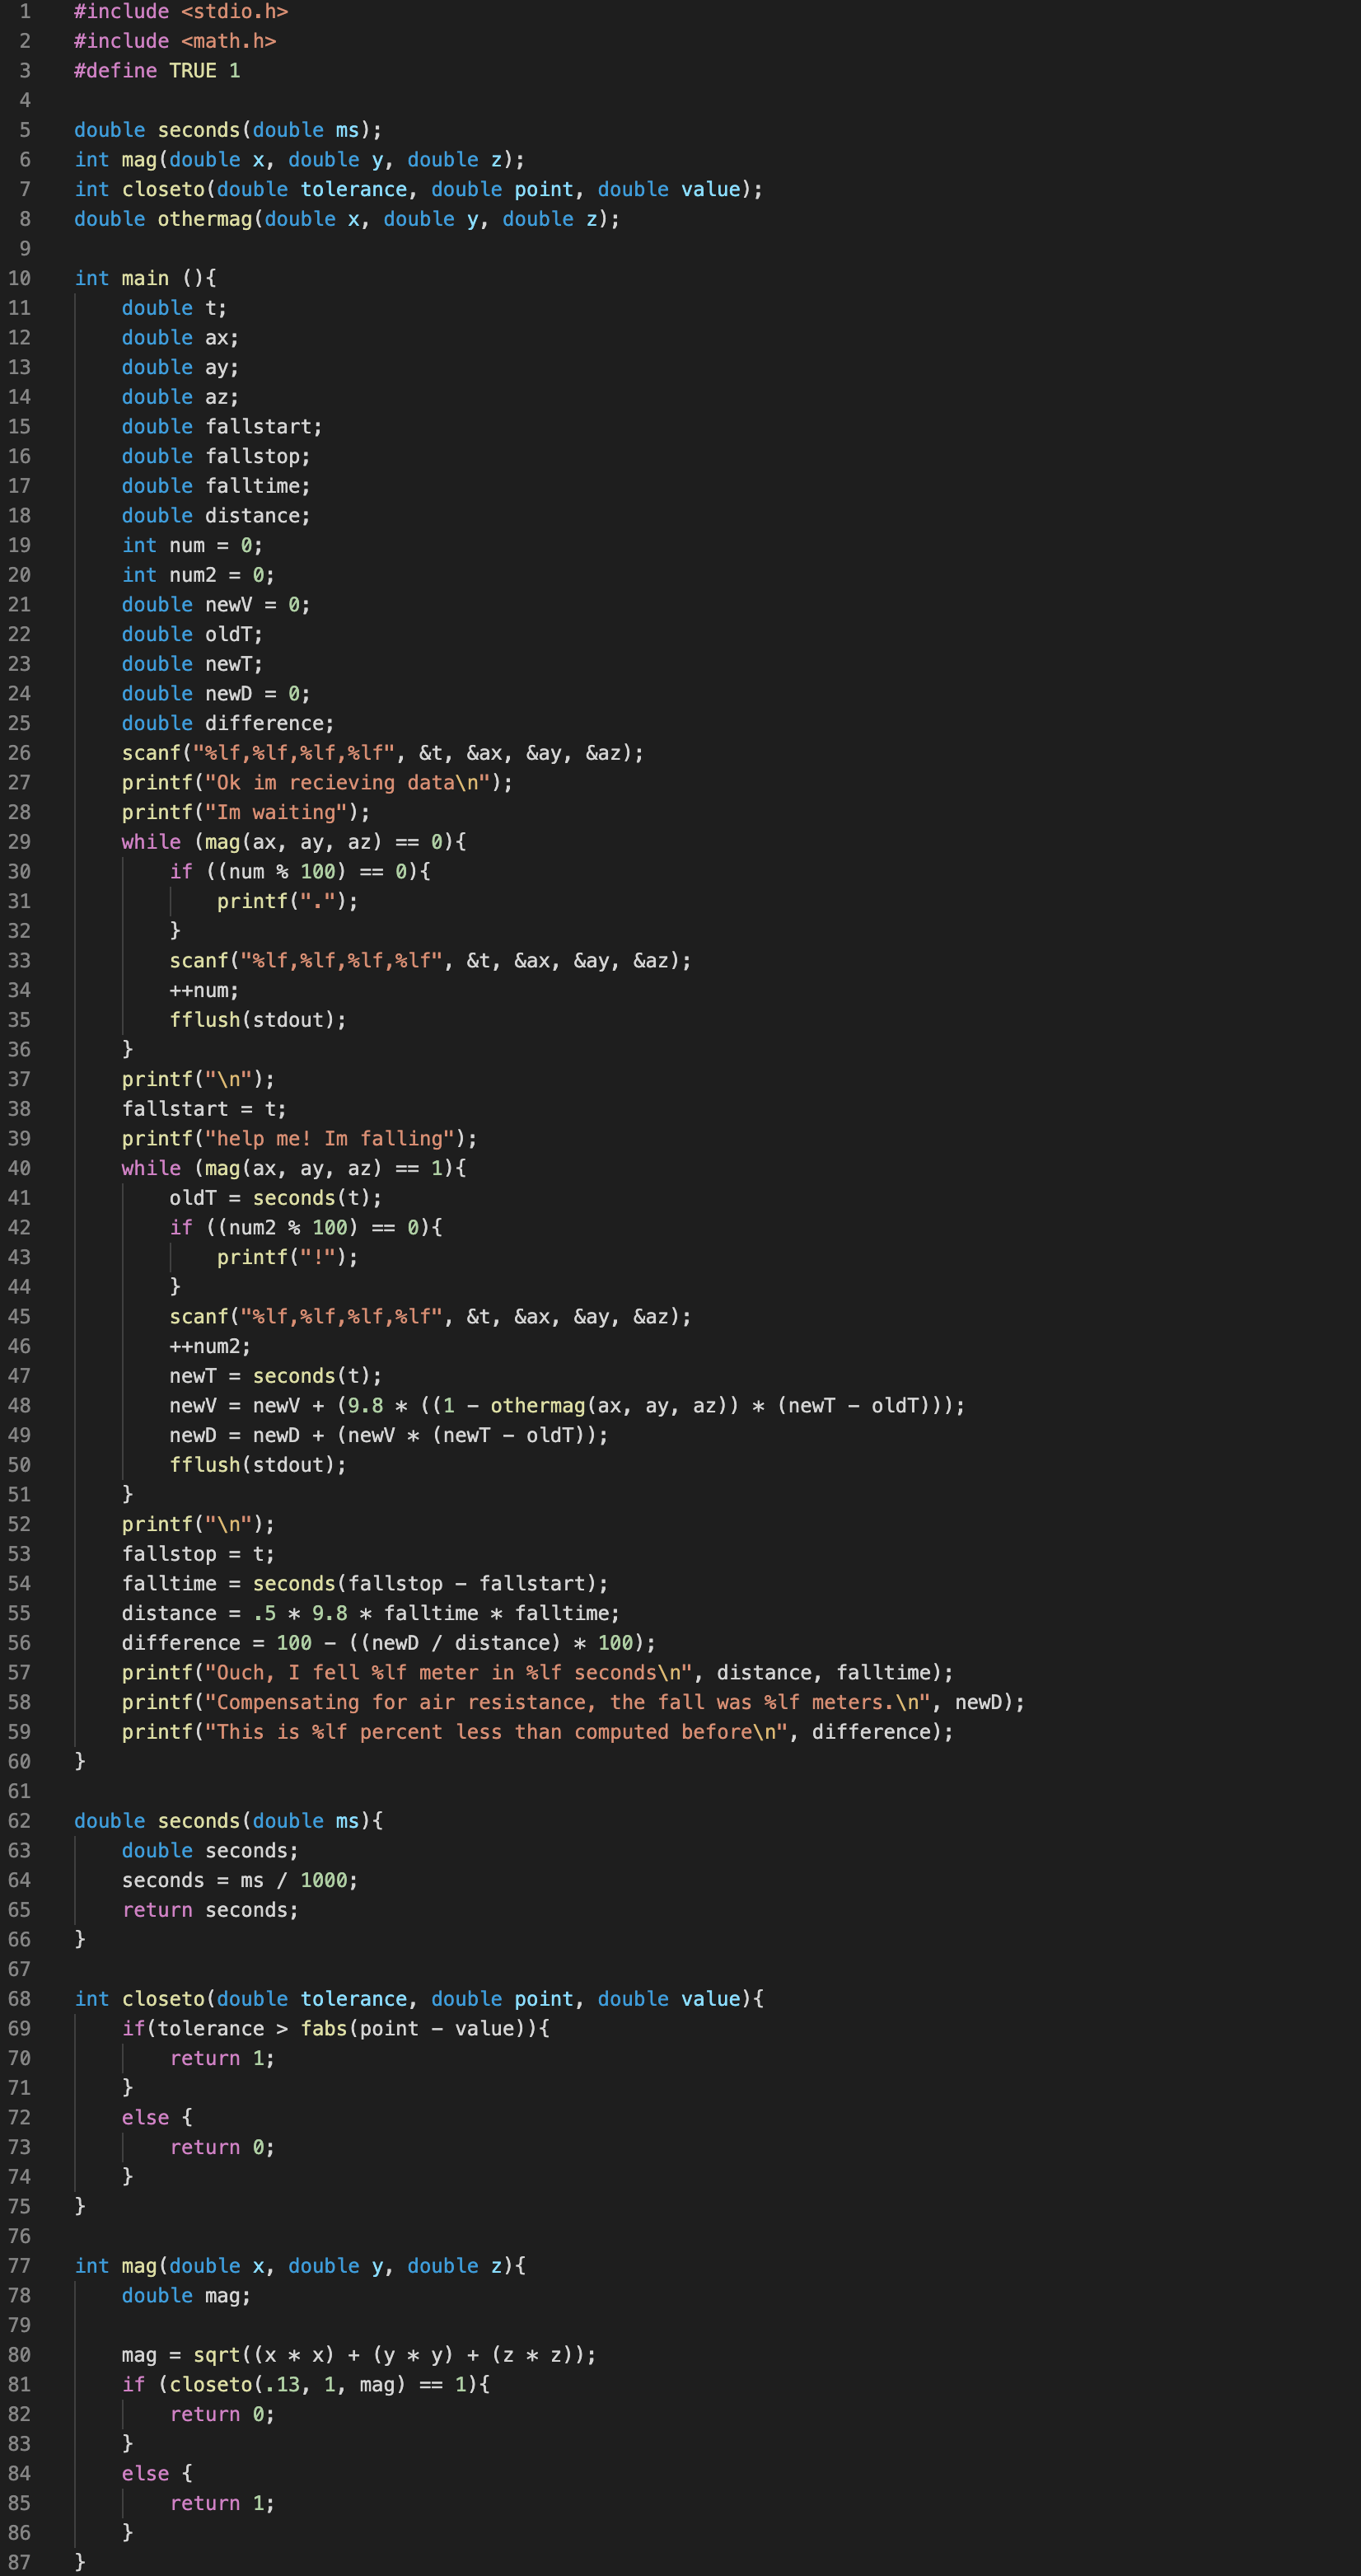Click '#include <math.h>' on line 2

click(175, 41)
